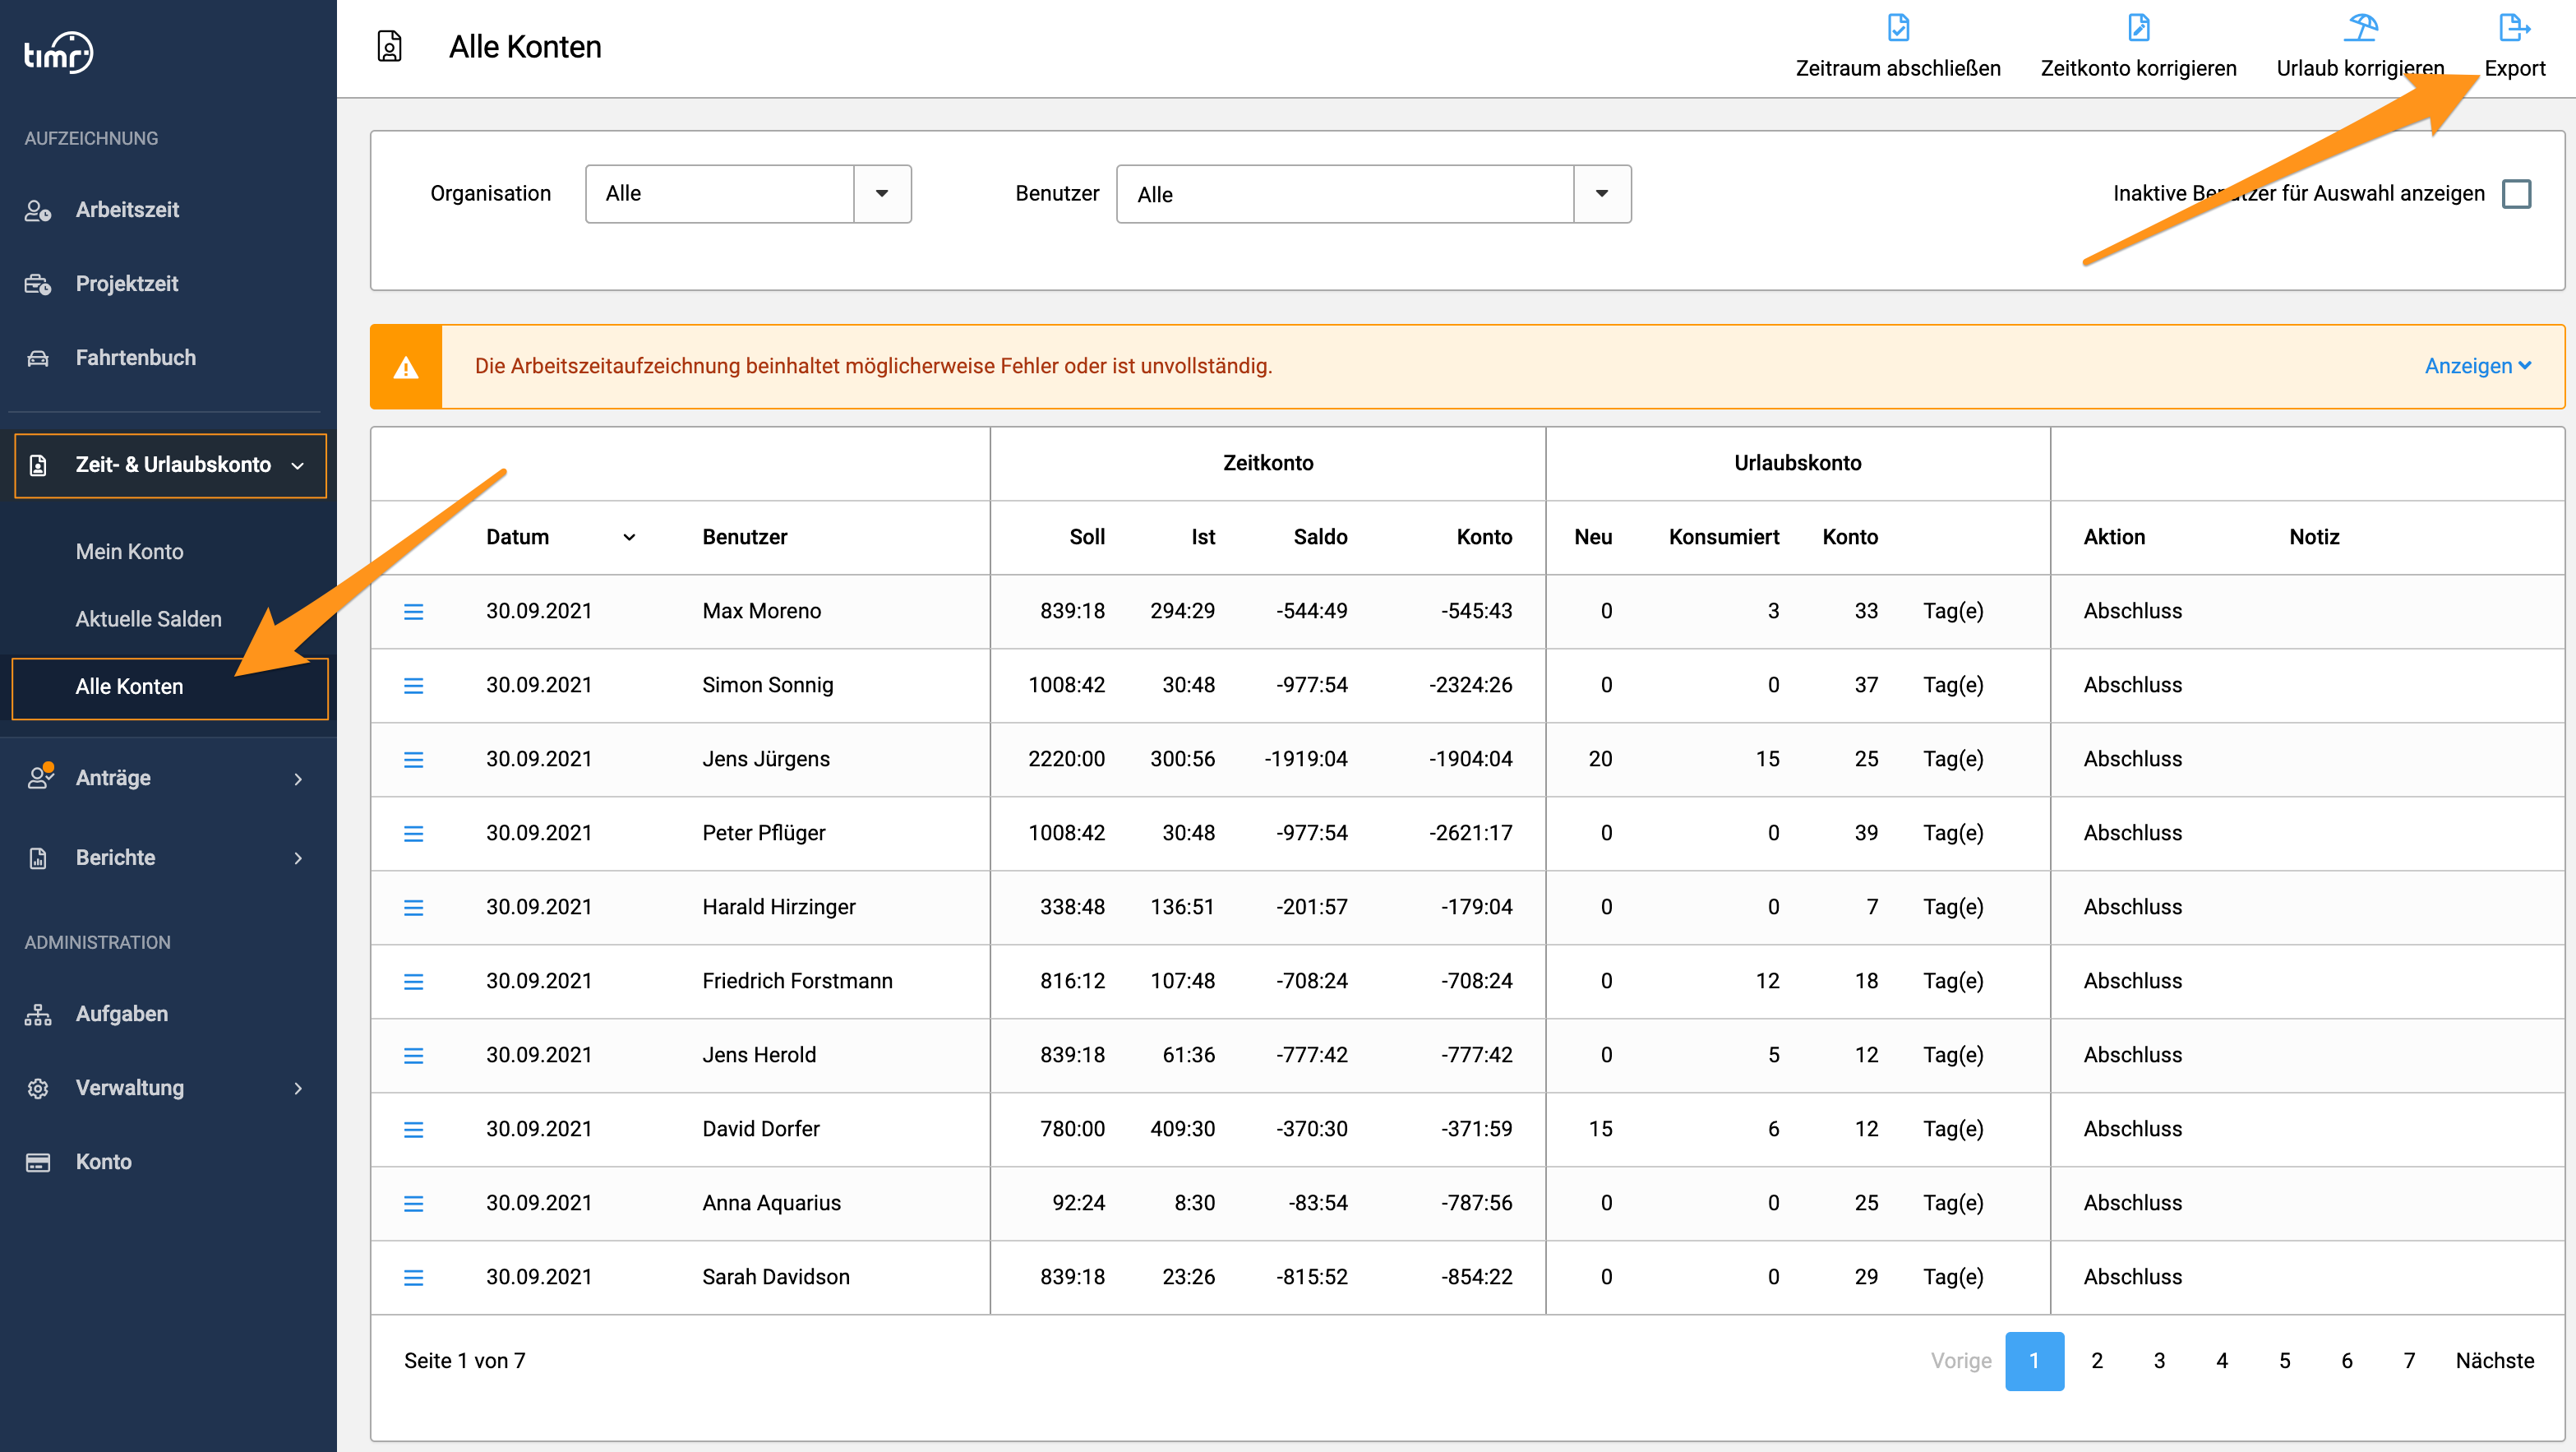Click the Berichte sidebar icon
2576x1452 pixels.
point(38,858)
